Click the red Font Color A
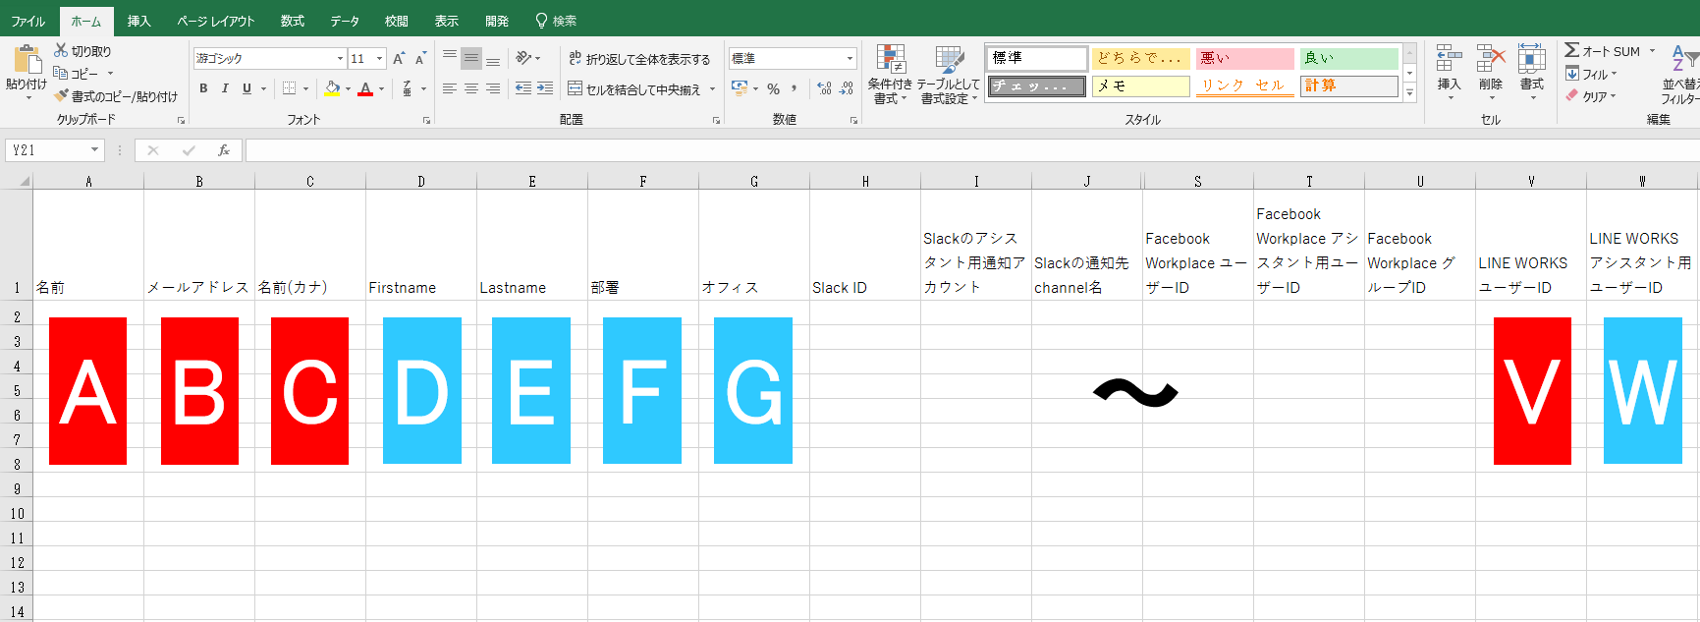The image size is (1700, 622). point(365,89)
